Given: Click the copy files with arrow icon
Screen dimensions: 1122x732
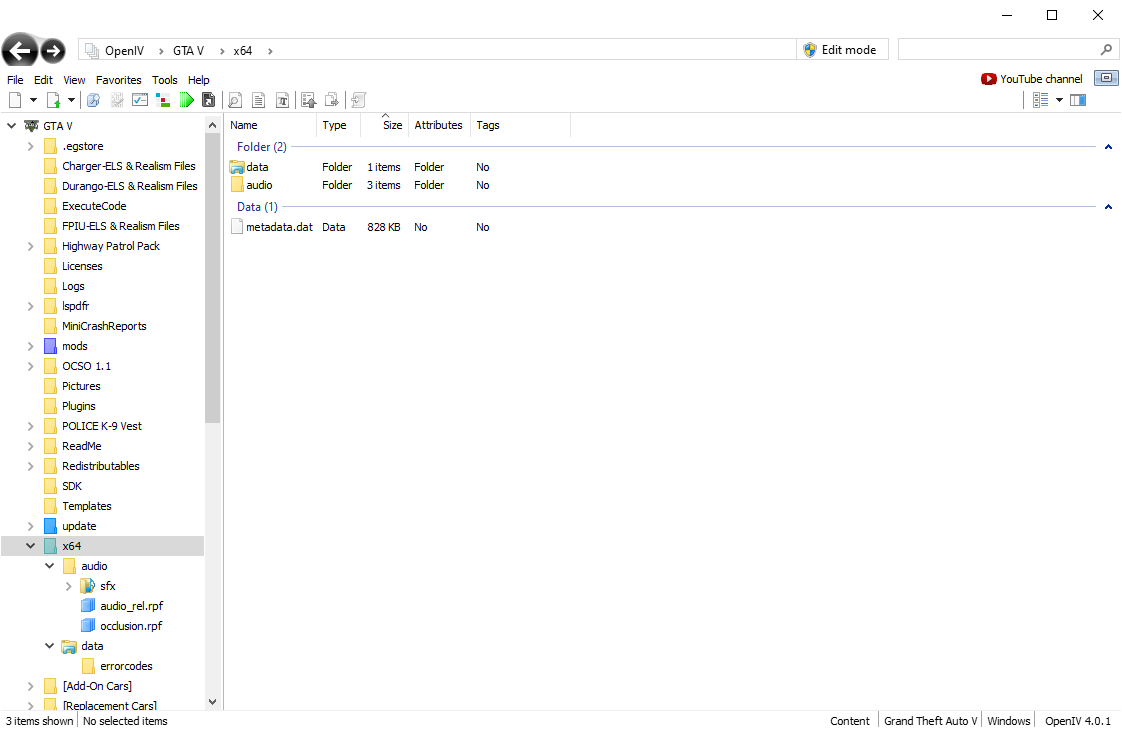Looking at the screenshot, I should (x=332, y=100).
